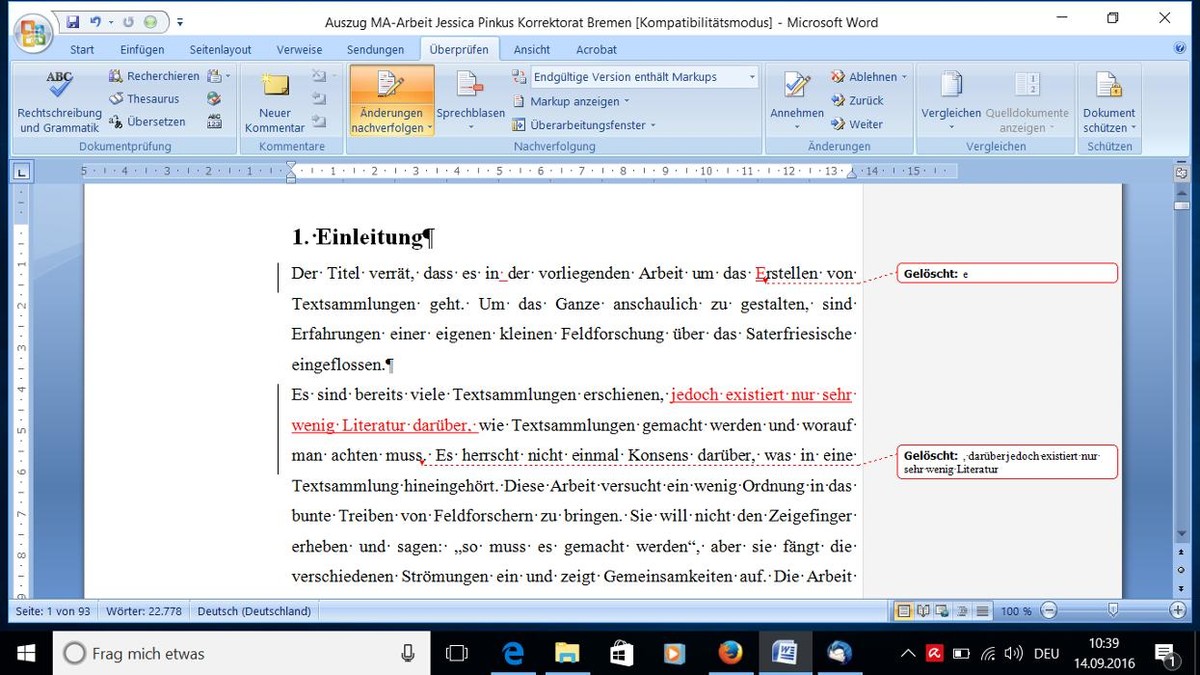
Task: Adjust the zoom slider in status bar
Action: (x=1113, y=611)
